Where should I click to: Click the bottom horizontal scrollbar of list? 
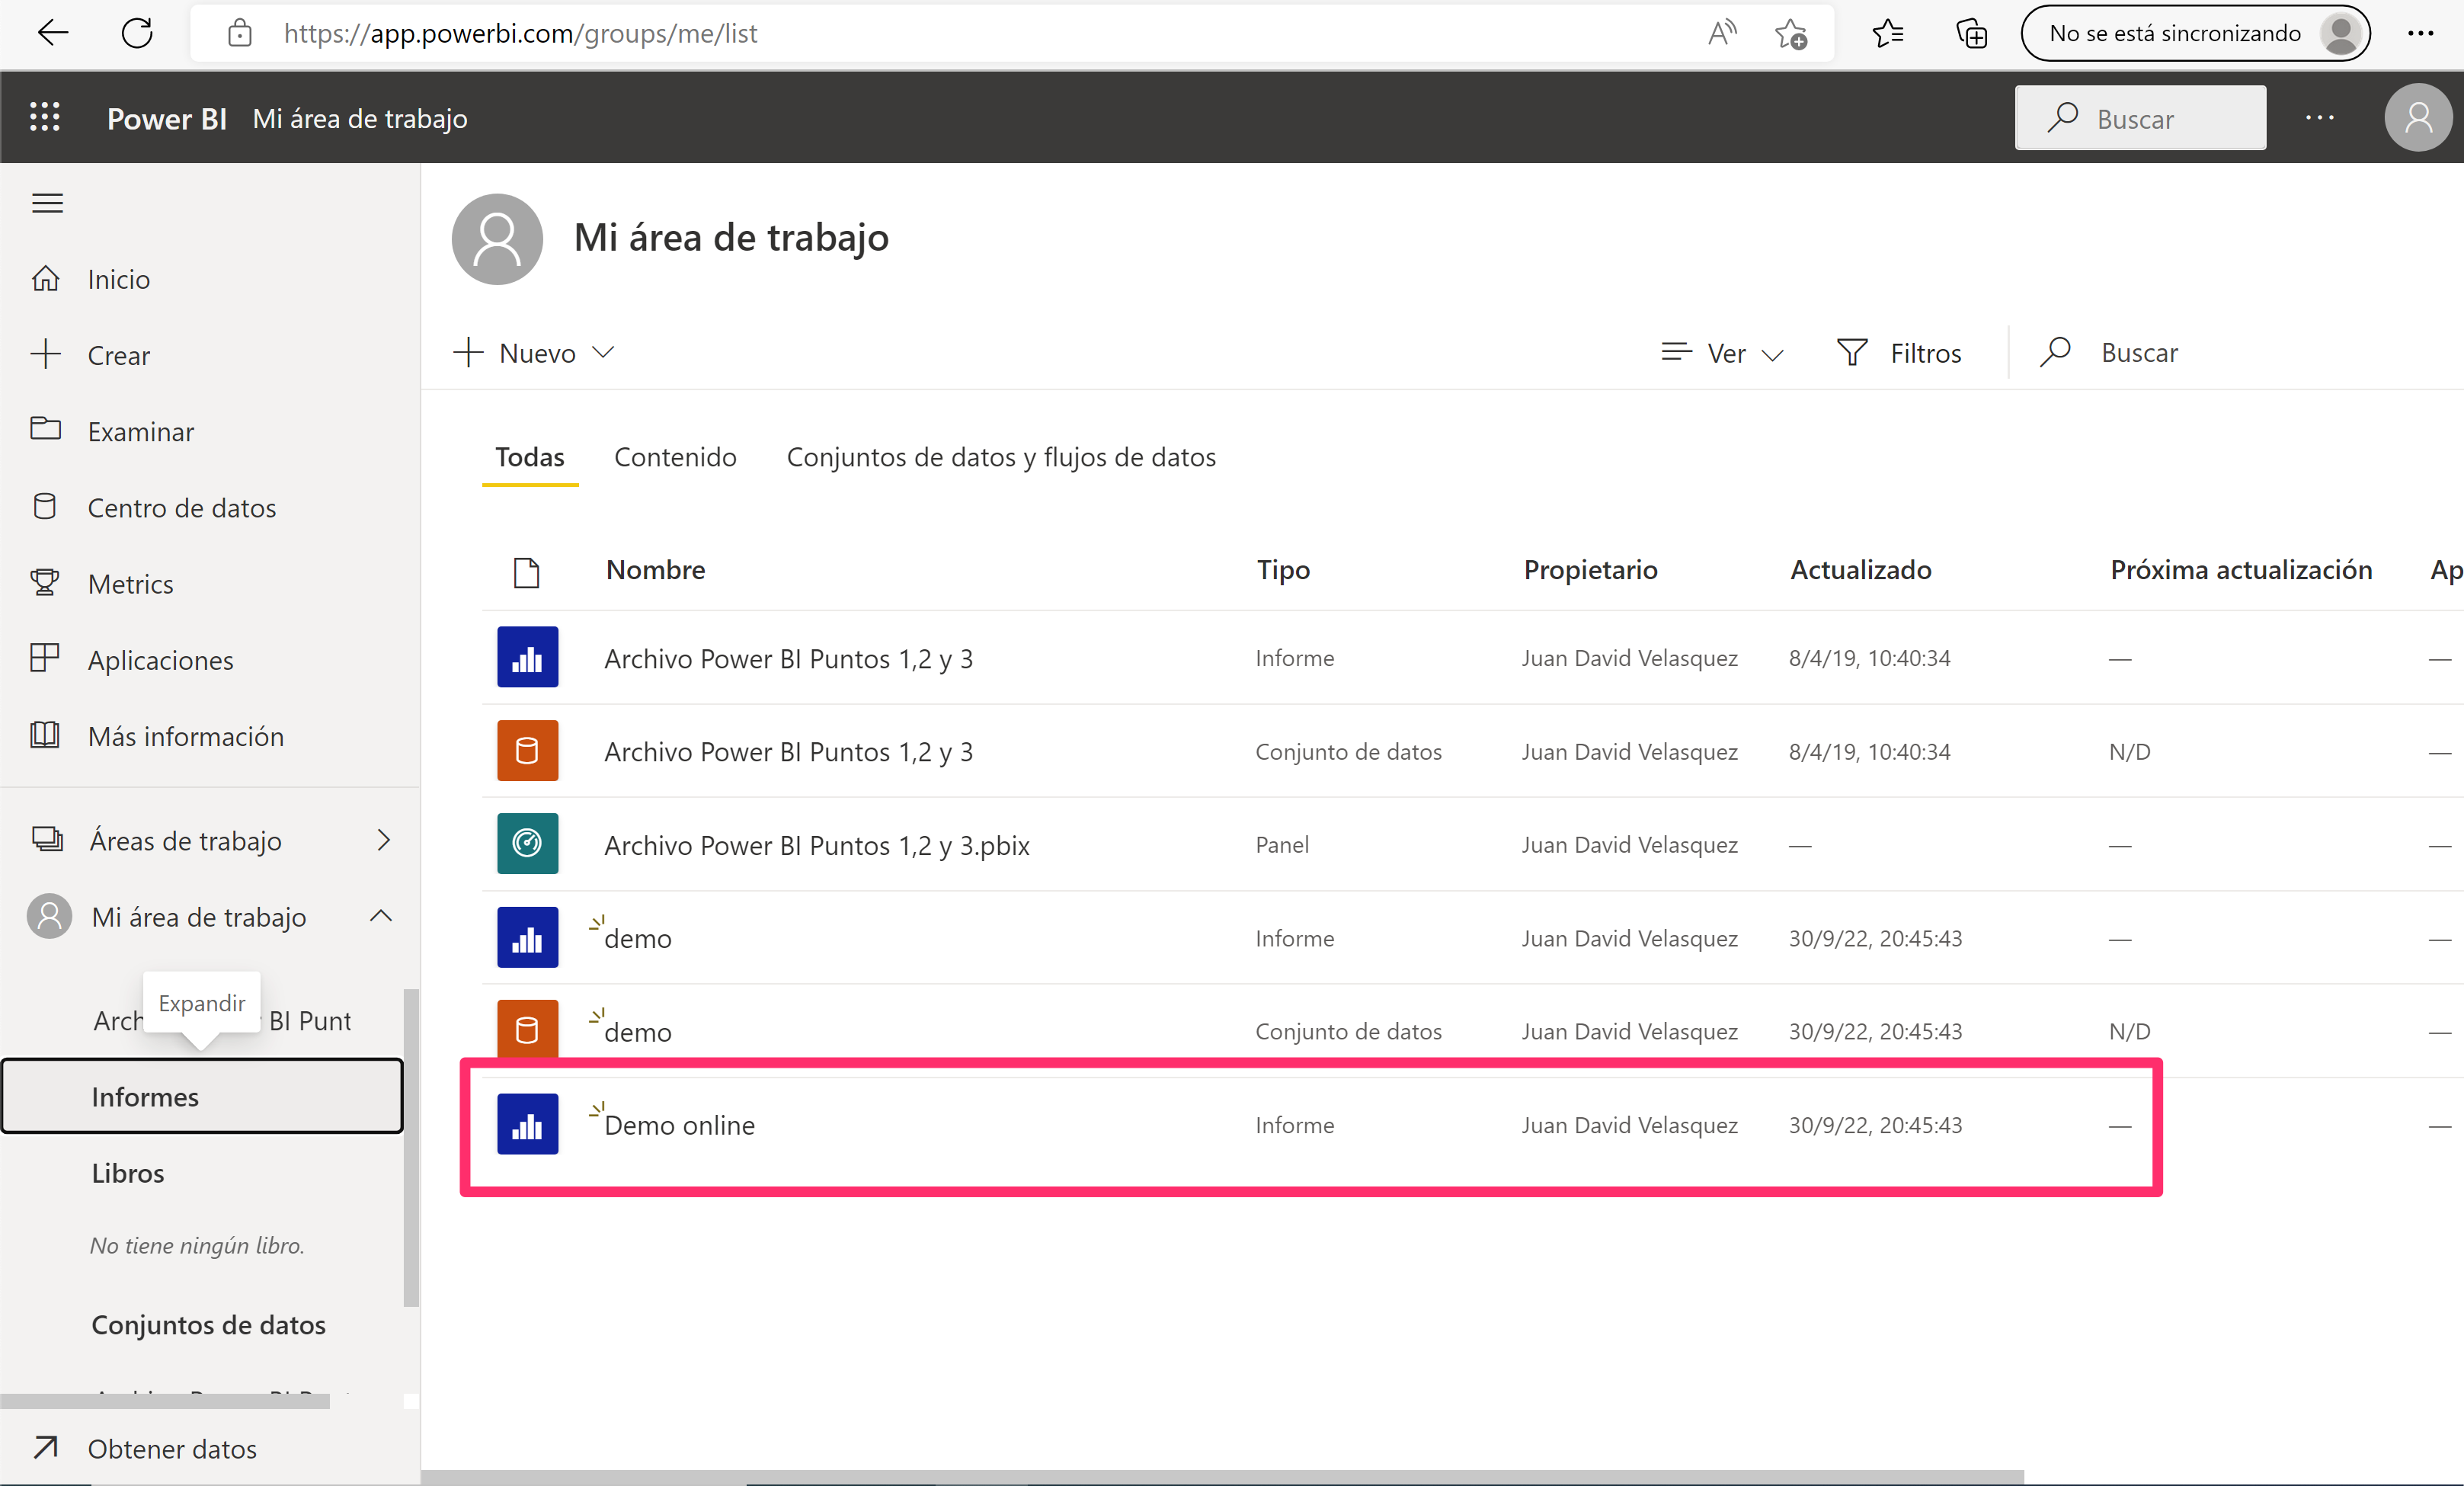1222,1477
